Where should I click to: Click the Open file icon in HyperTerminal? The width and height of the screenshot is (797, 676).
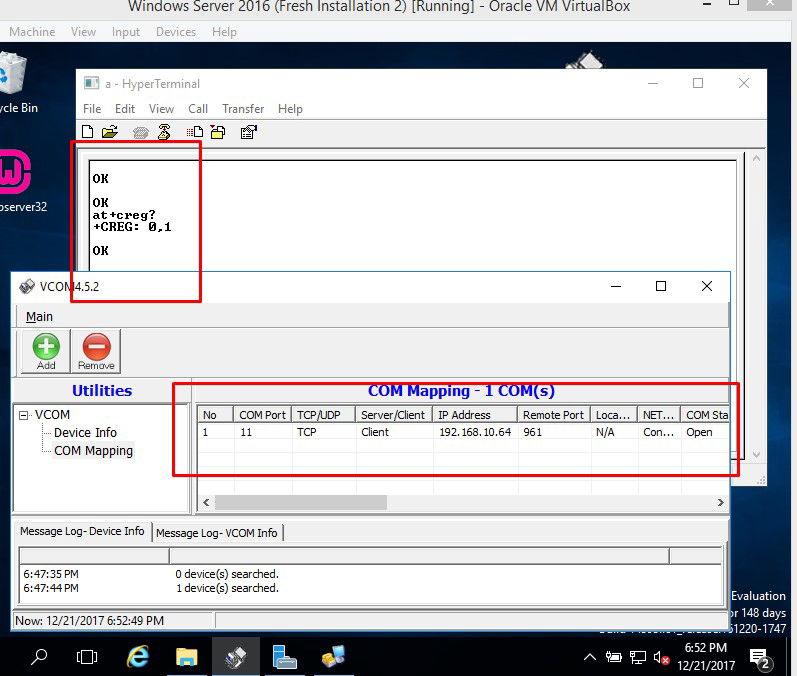click(110, 132)
